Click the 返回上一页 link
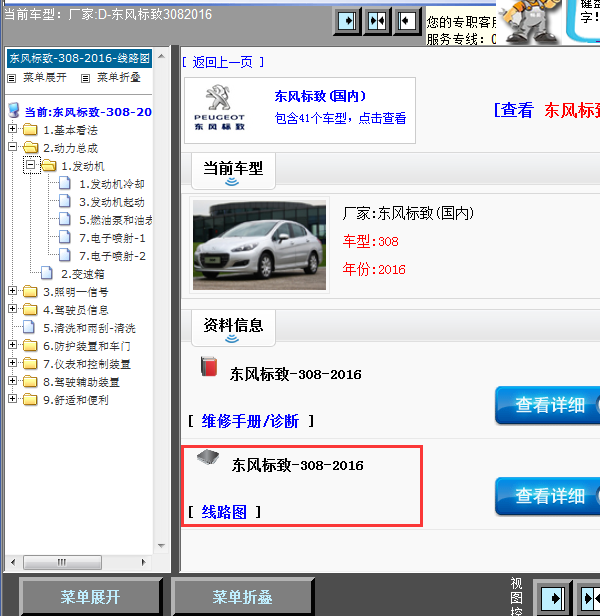This screenshot has height=616, width=600. pos(222,62)
